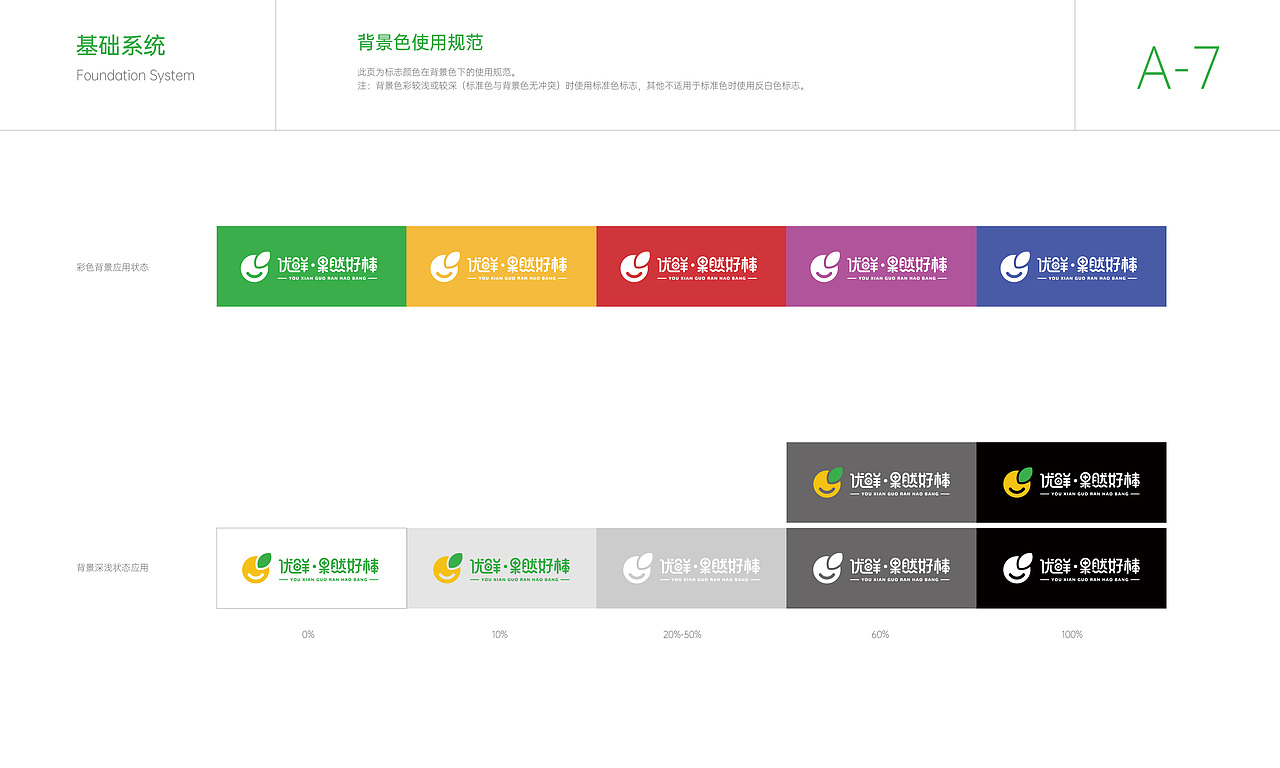Click the color logo on black panel
Image resolution: width=1280 pixels, height=768 pixels.
point(1071,482)
